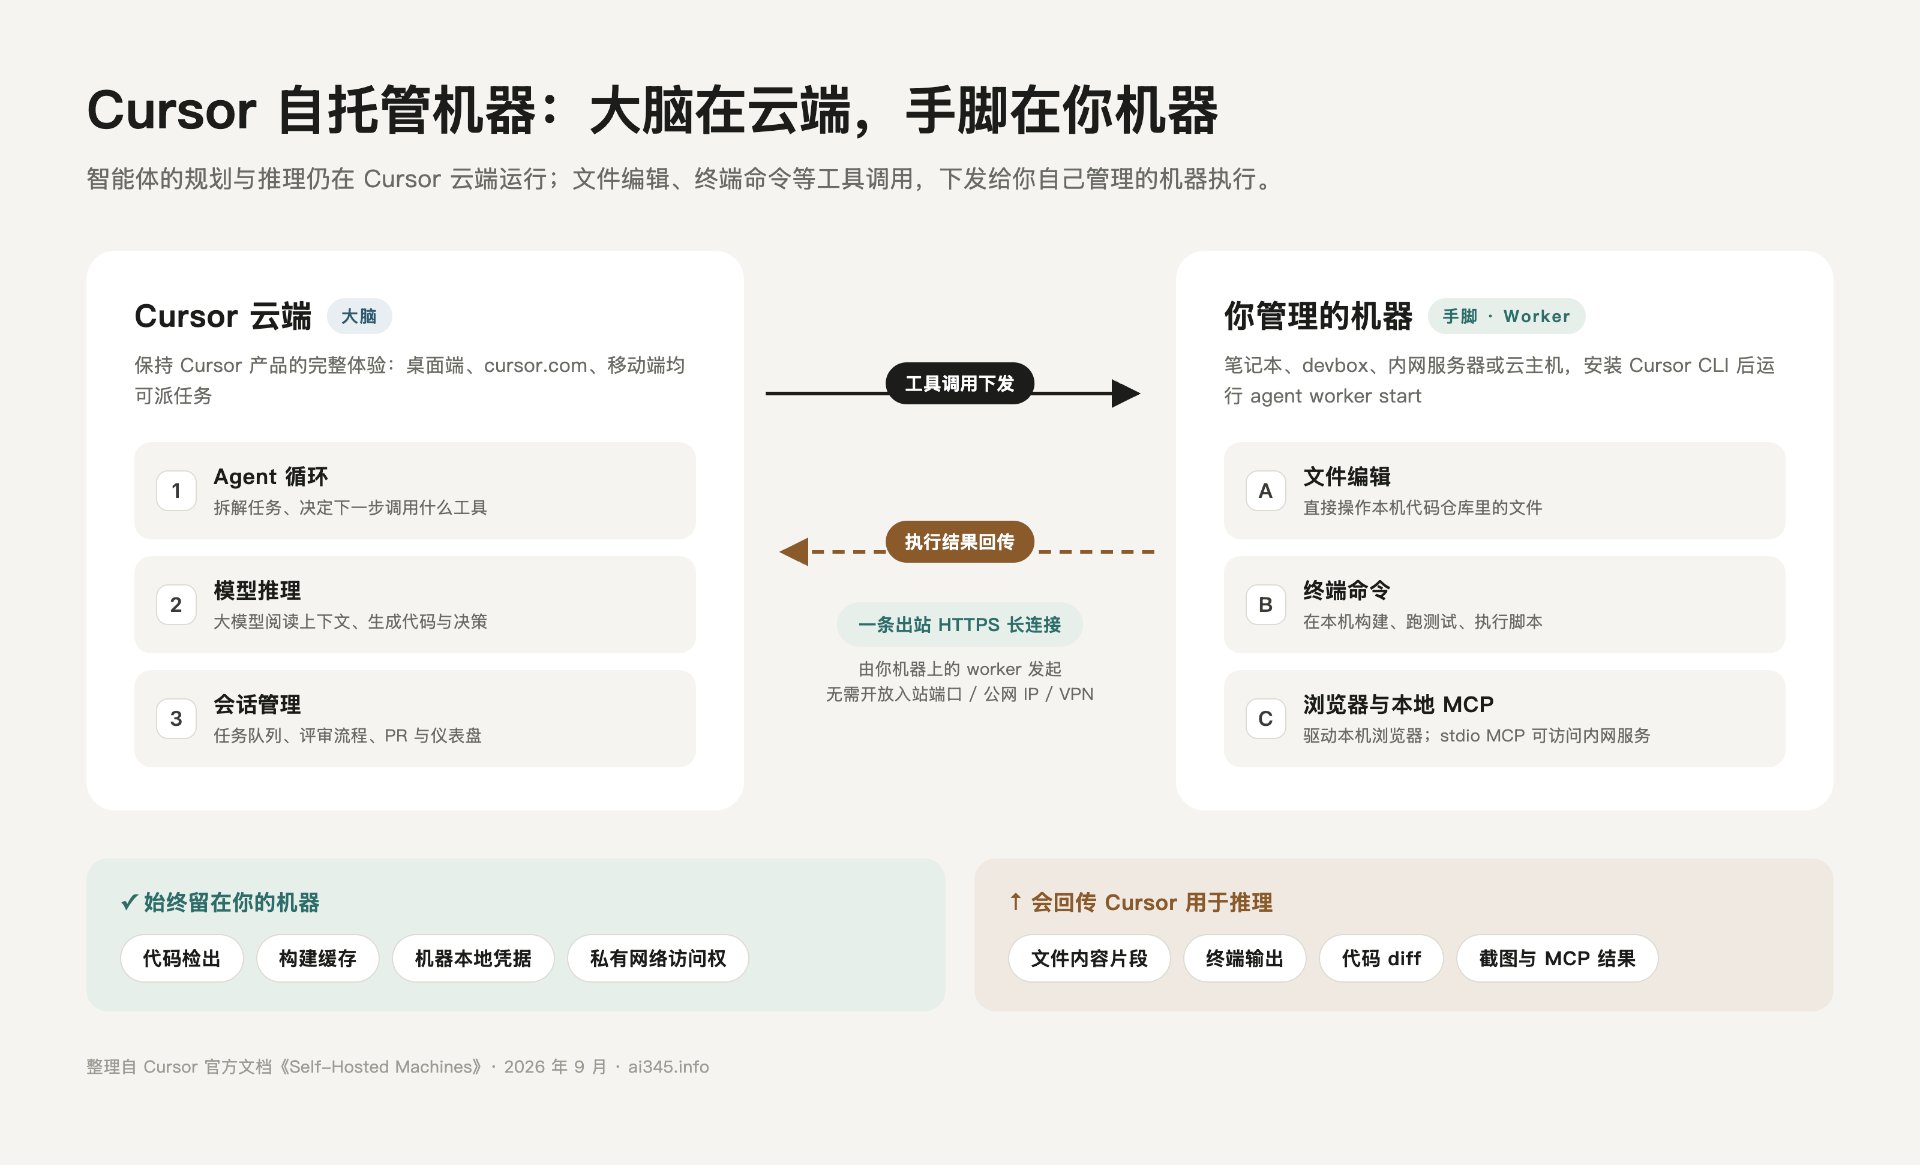Select the 截图与 MCP 结果 chip
This screenshot has width=1920, height=1165.
tap(1557, 958)
